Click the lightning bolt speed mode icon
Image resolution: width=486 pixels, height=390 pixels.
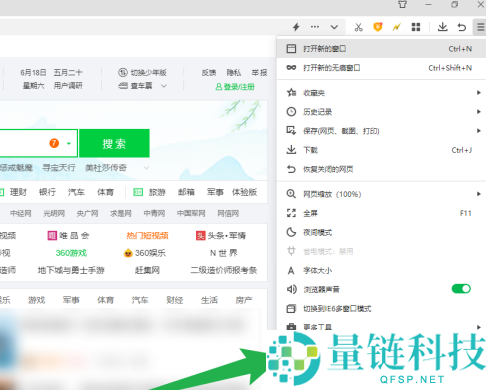point(296,27)
